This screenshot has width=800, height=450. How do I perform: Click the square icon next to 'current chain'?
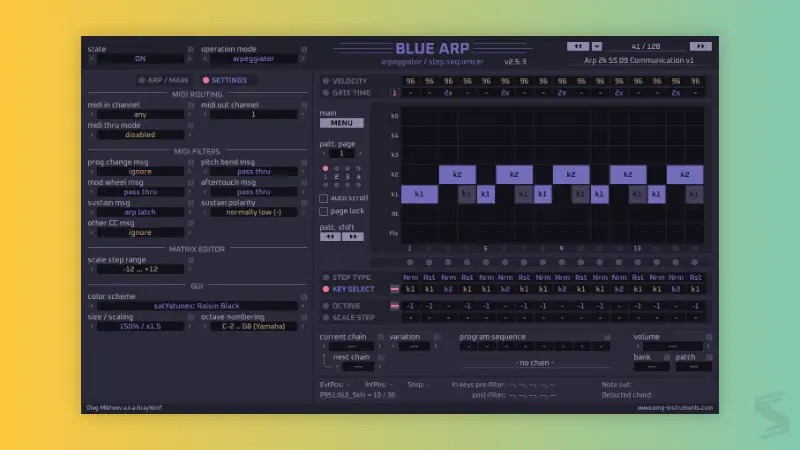381,337
